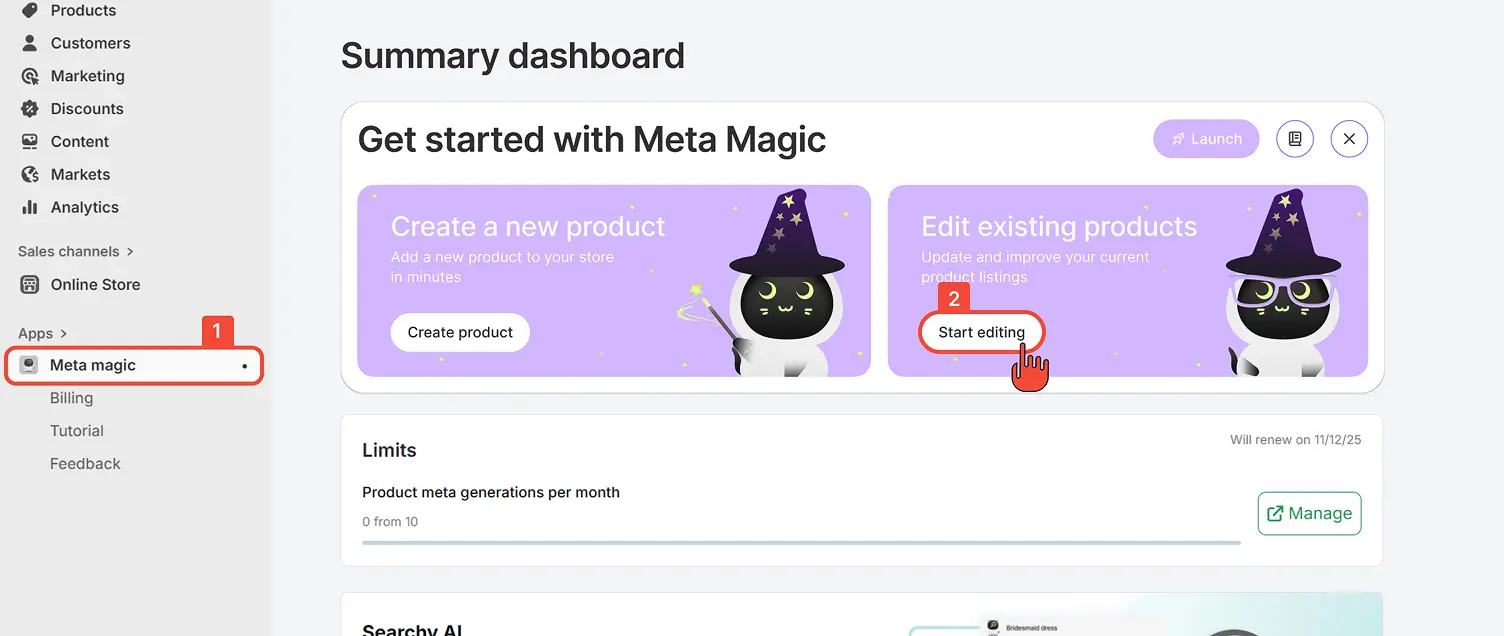The width and height of the screenshot is (1504, 636).
Task: Select the Meta magic app icon
Action: click(x=29, y=365)
